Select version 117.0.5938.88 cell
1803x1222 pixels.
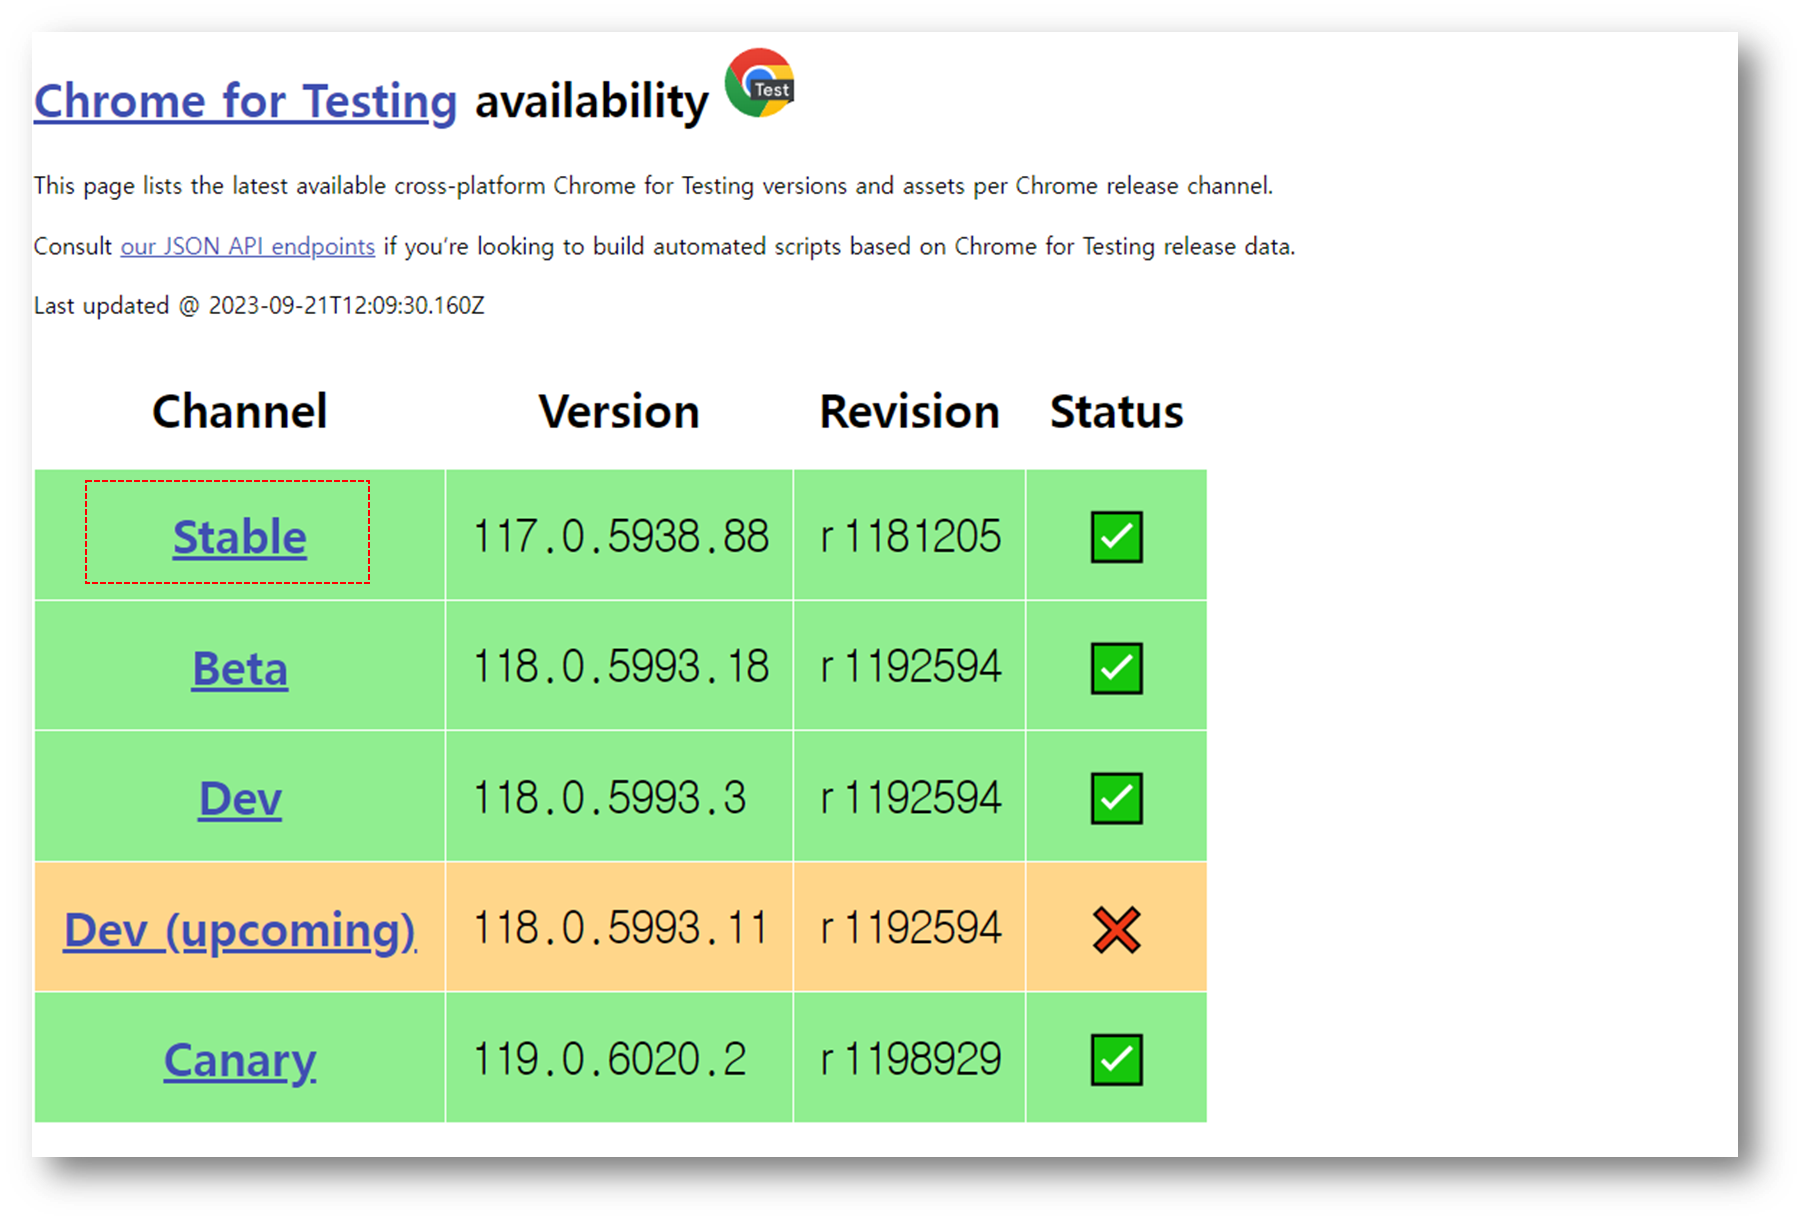click(x=620, y=536)
